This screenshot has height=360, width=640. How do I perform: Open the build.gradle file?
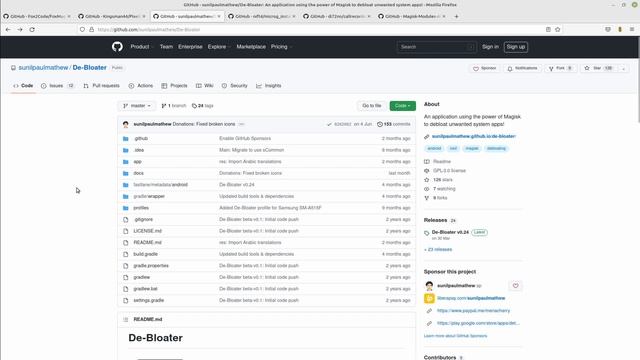click(145, 254)
